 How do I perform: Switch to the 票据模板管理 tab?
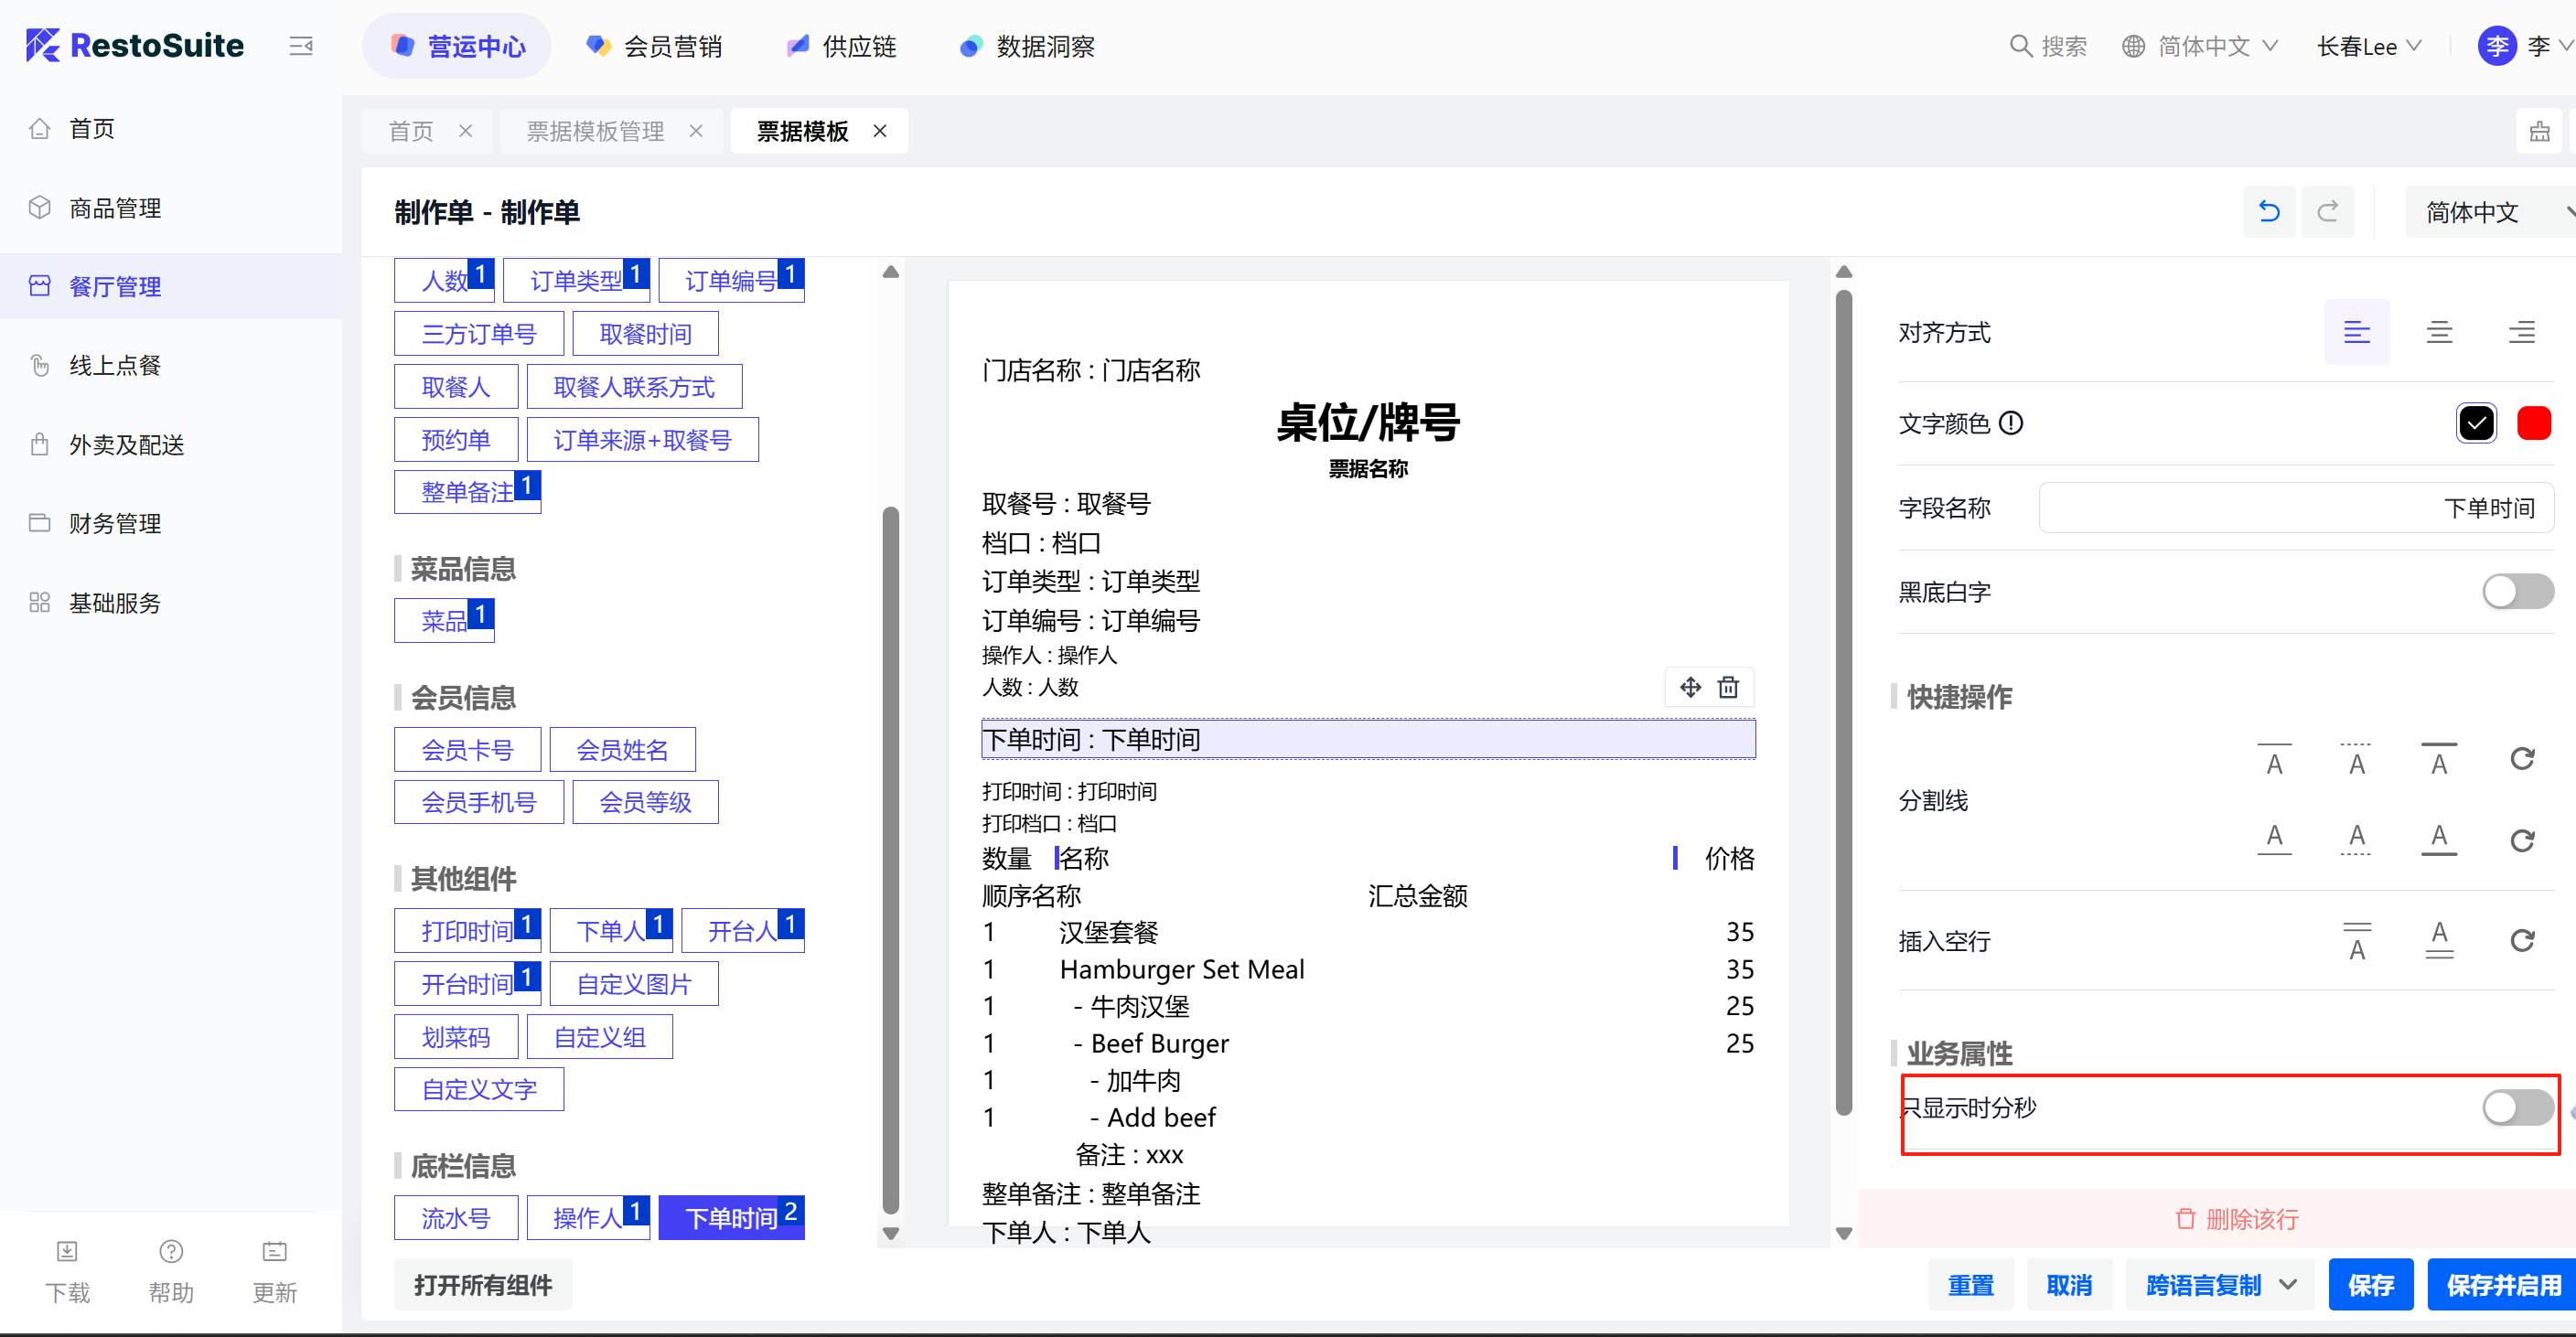click(x=595, y=131)
